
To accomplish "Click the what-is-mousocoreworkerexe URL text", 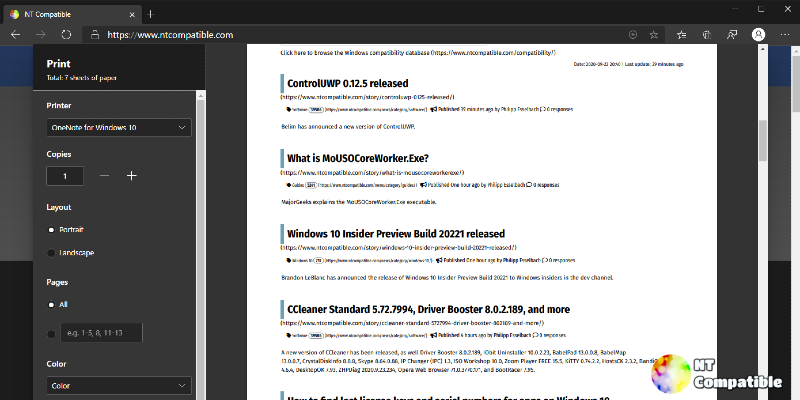I will point(372,172).
